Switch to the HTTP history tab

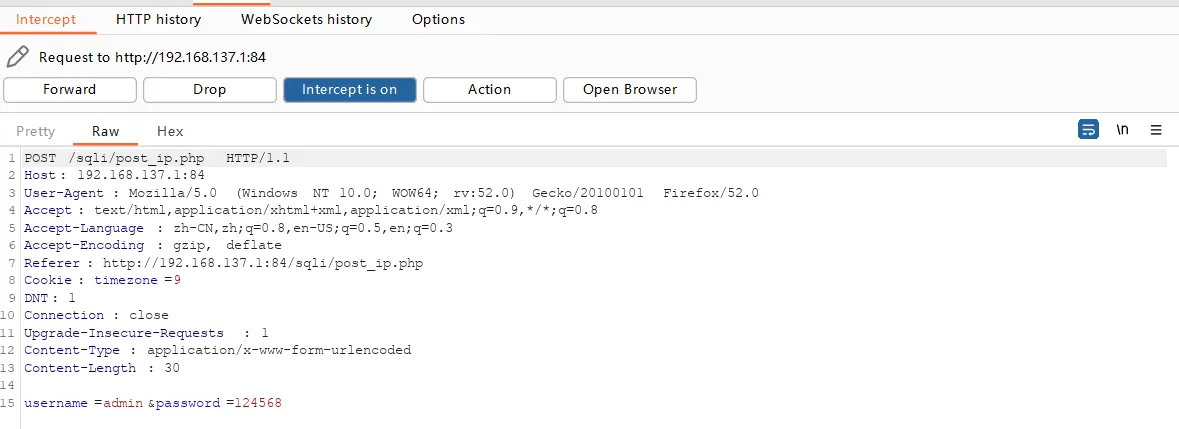[x=158, y=19]
